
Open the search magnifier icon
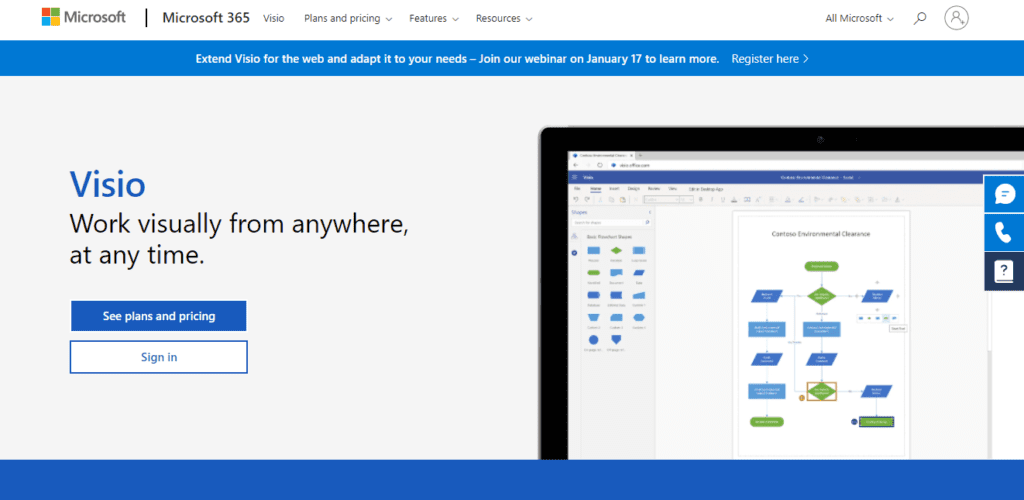920,18
